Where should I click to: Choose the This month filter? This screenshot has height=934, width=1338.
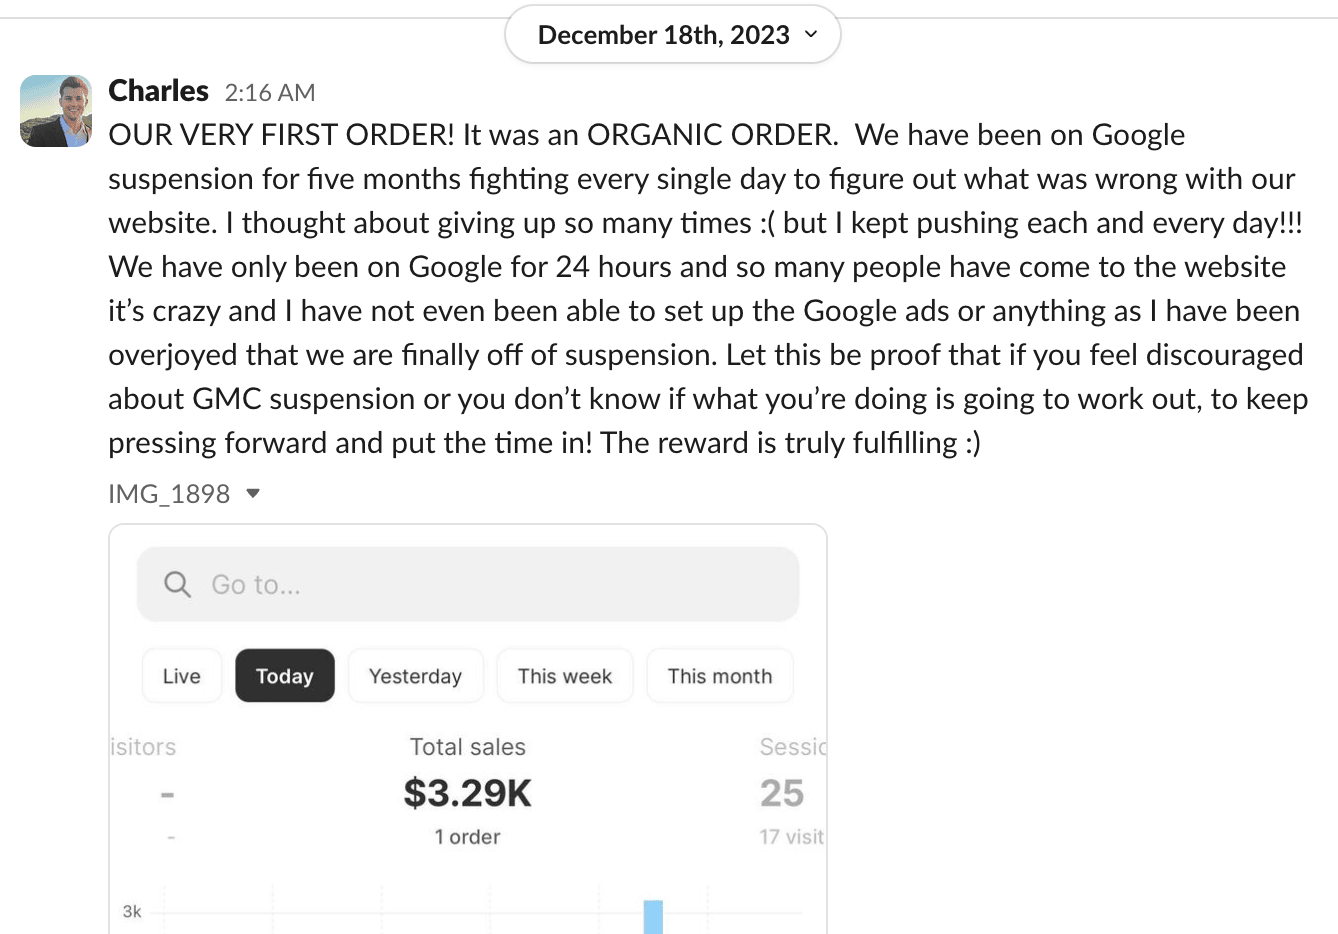(719, 676)
